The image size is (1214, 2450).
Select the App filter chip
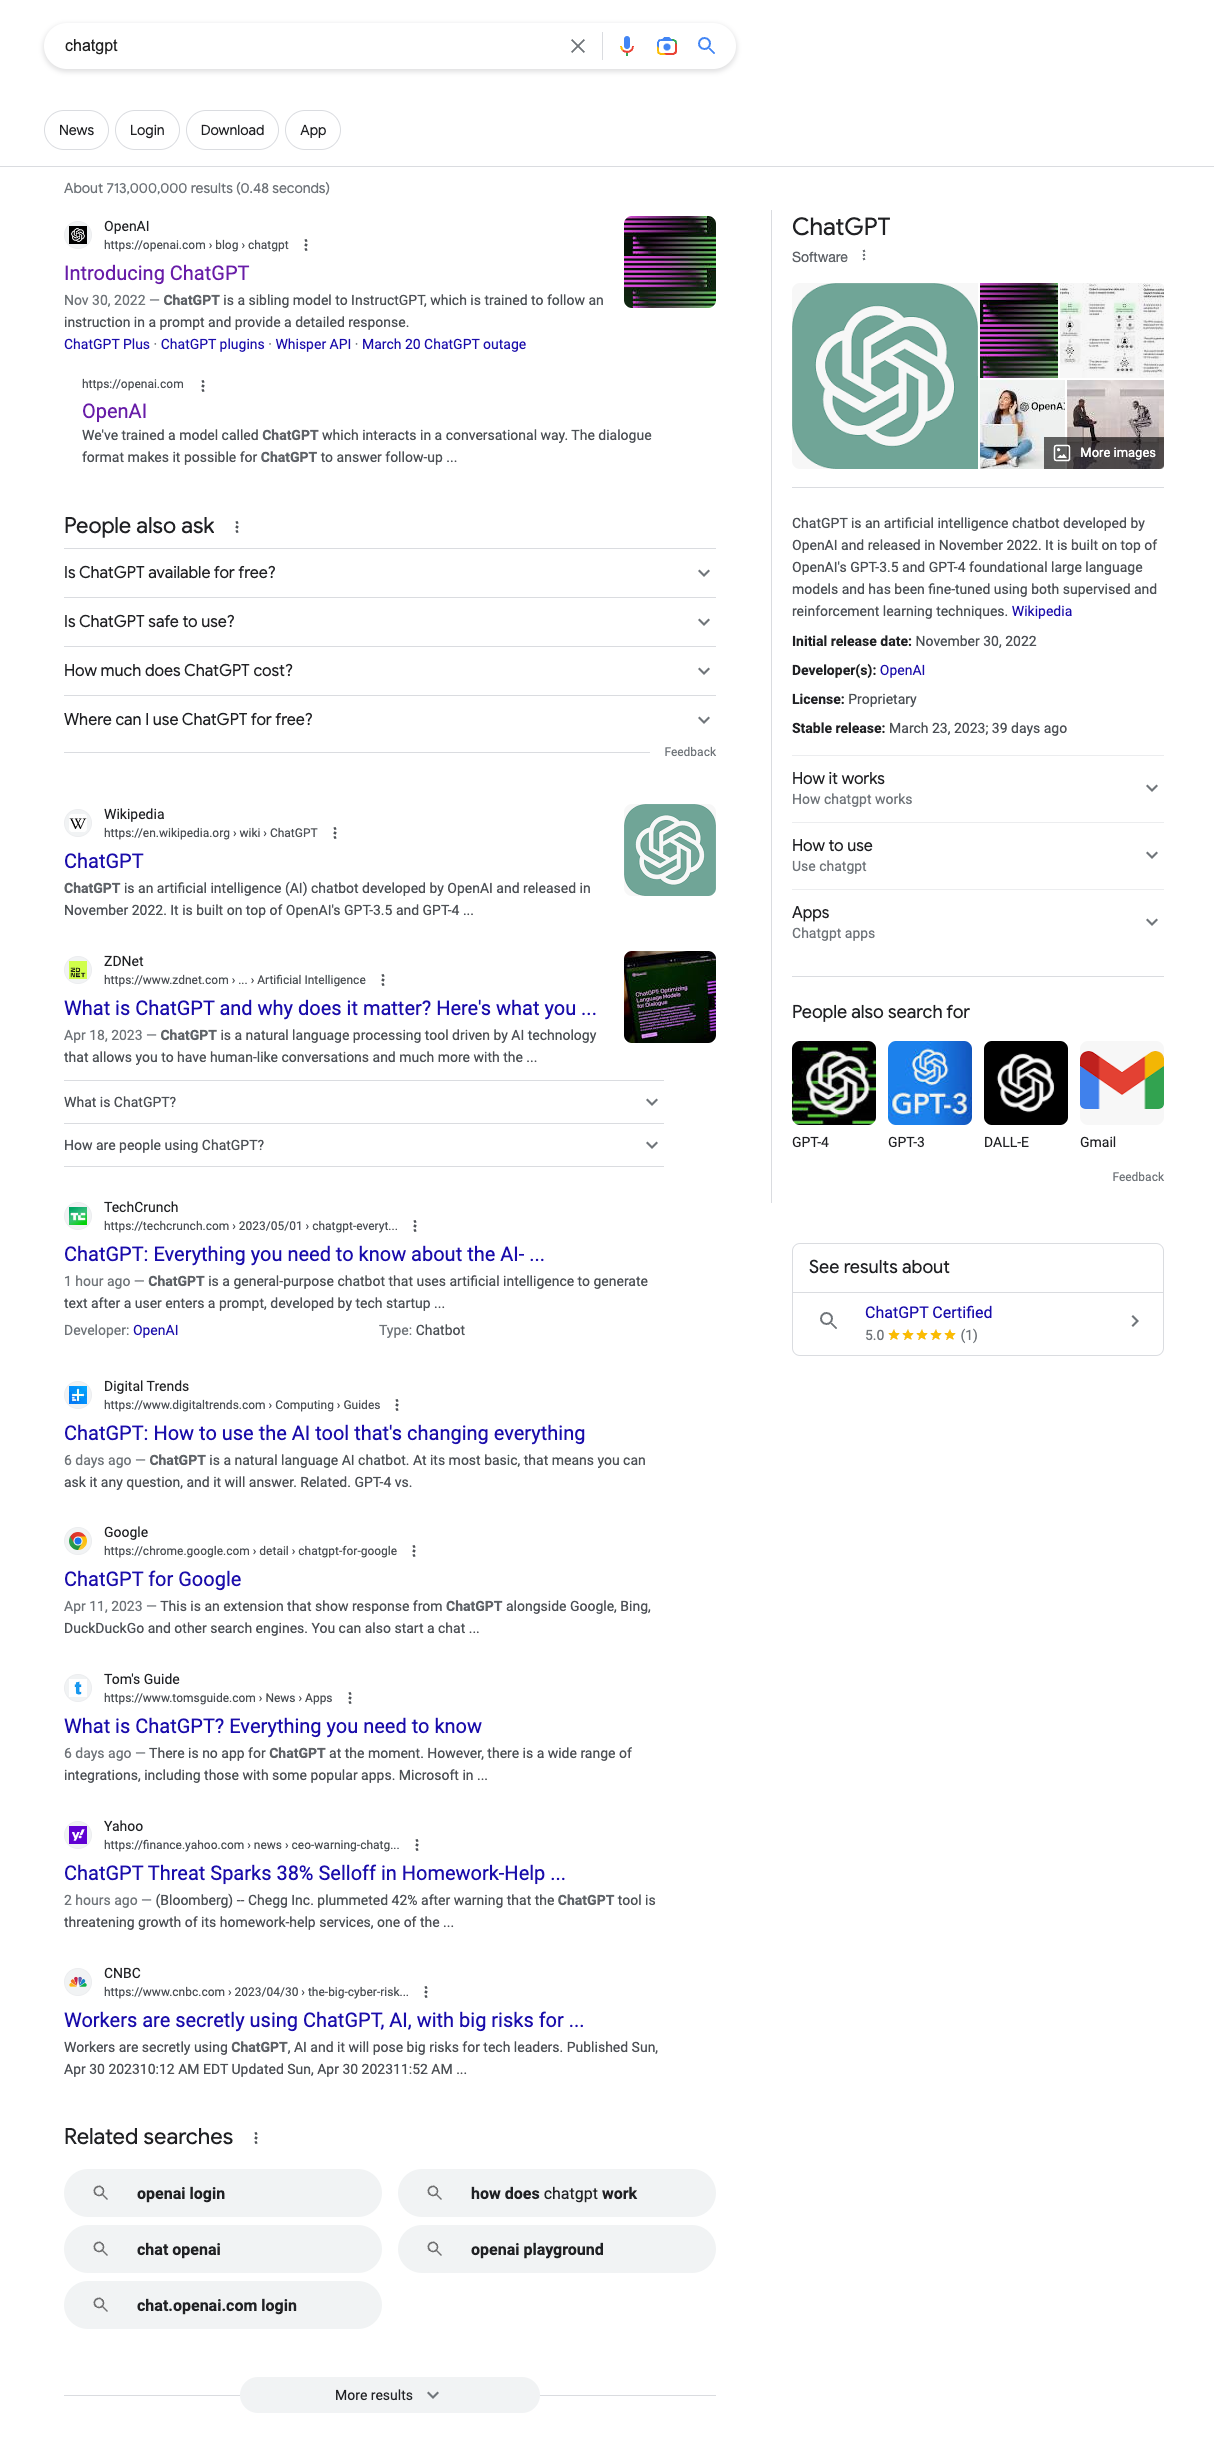coord(313,130)
